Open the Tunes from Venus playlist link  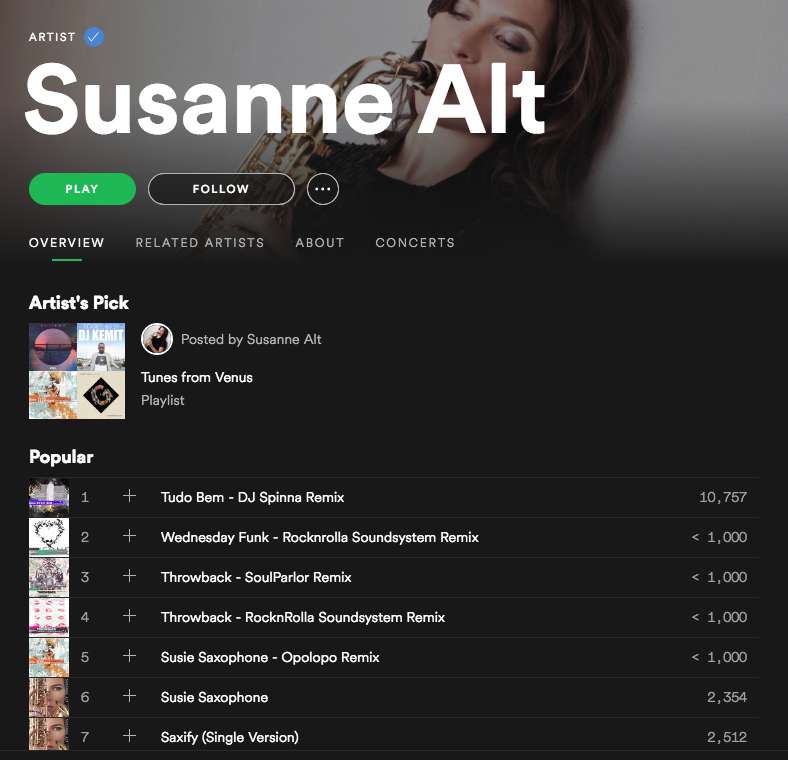(x=196, y=377)
